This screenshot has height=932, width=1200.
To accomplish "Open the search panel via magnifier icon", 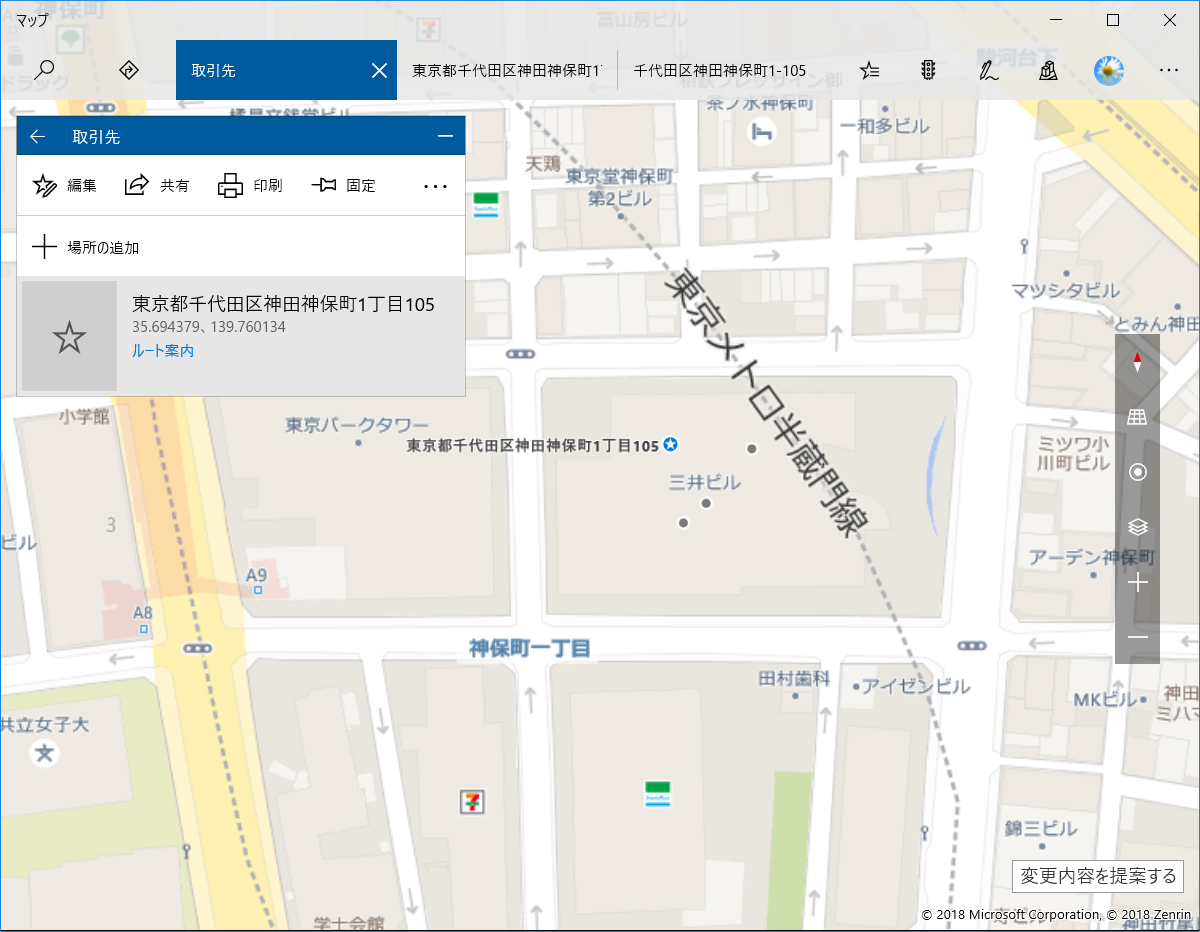I will [x=46, y=70].
